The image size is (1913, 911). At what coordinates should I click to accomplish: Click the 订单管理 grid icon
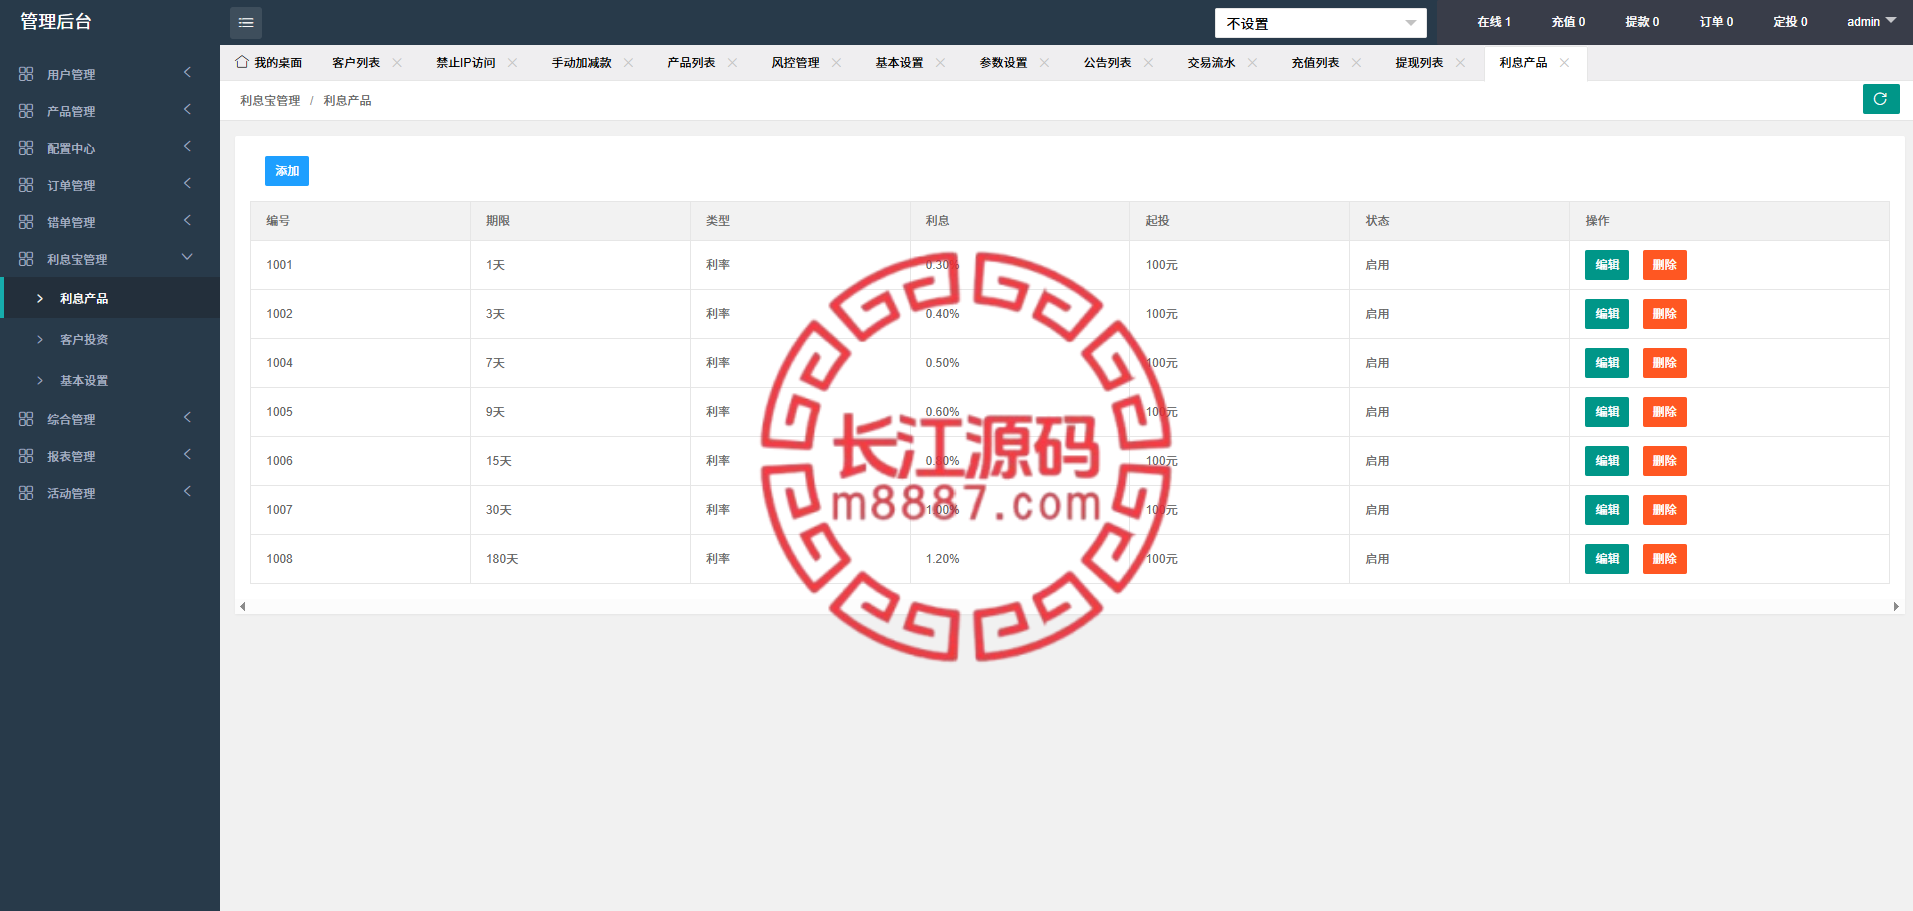click(26, 185)
